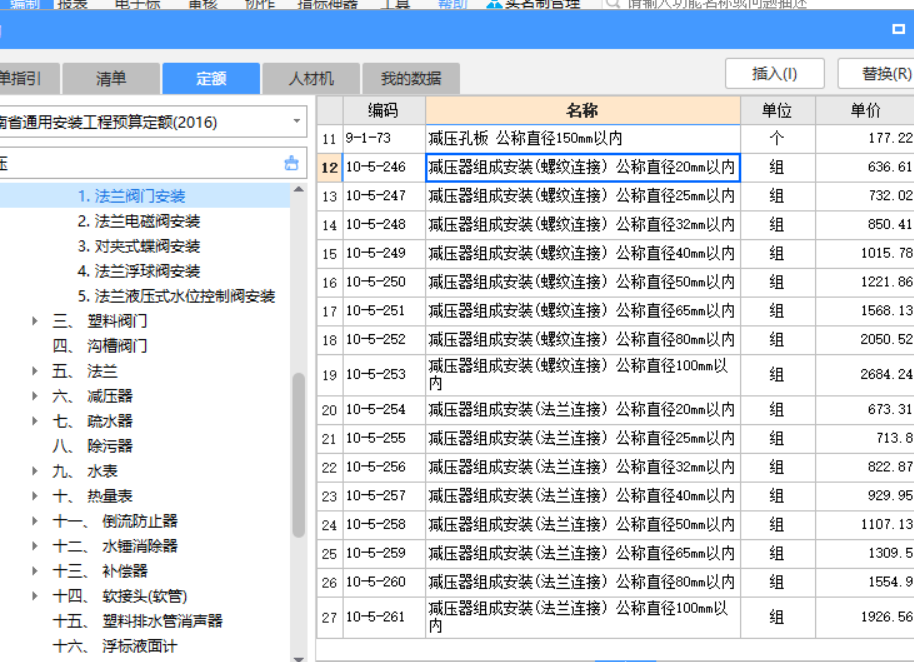Click code cell 10-5-251

pos(384,311)
